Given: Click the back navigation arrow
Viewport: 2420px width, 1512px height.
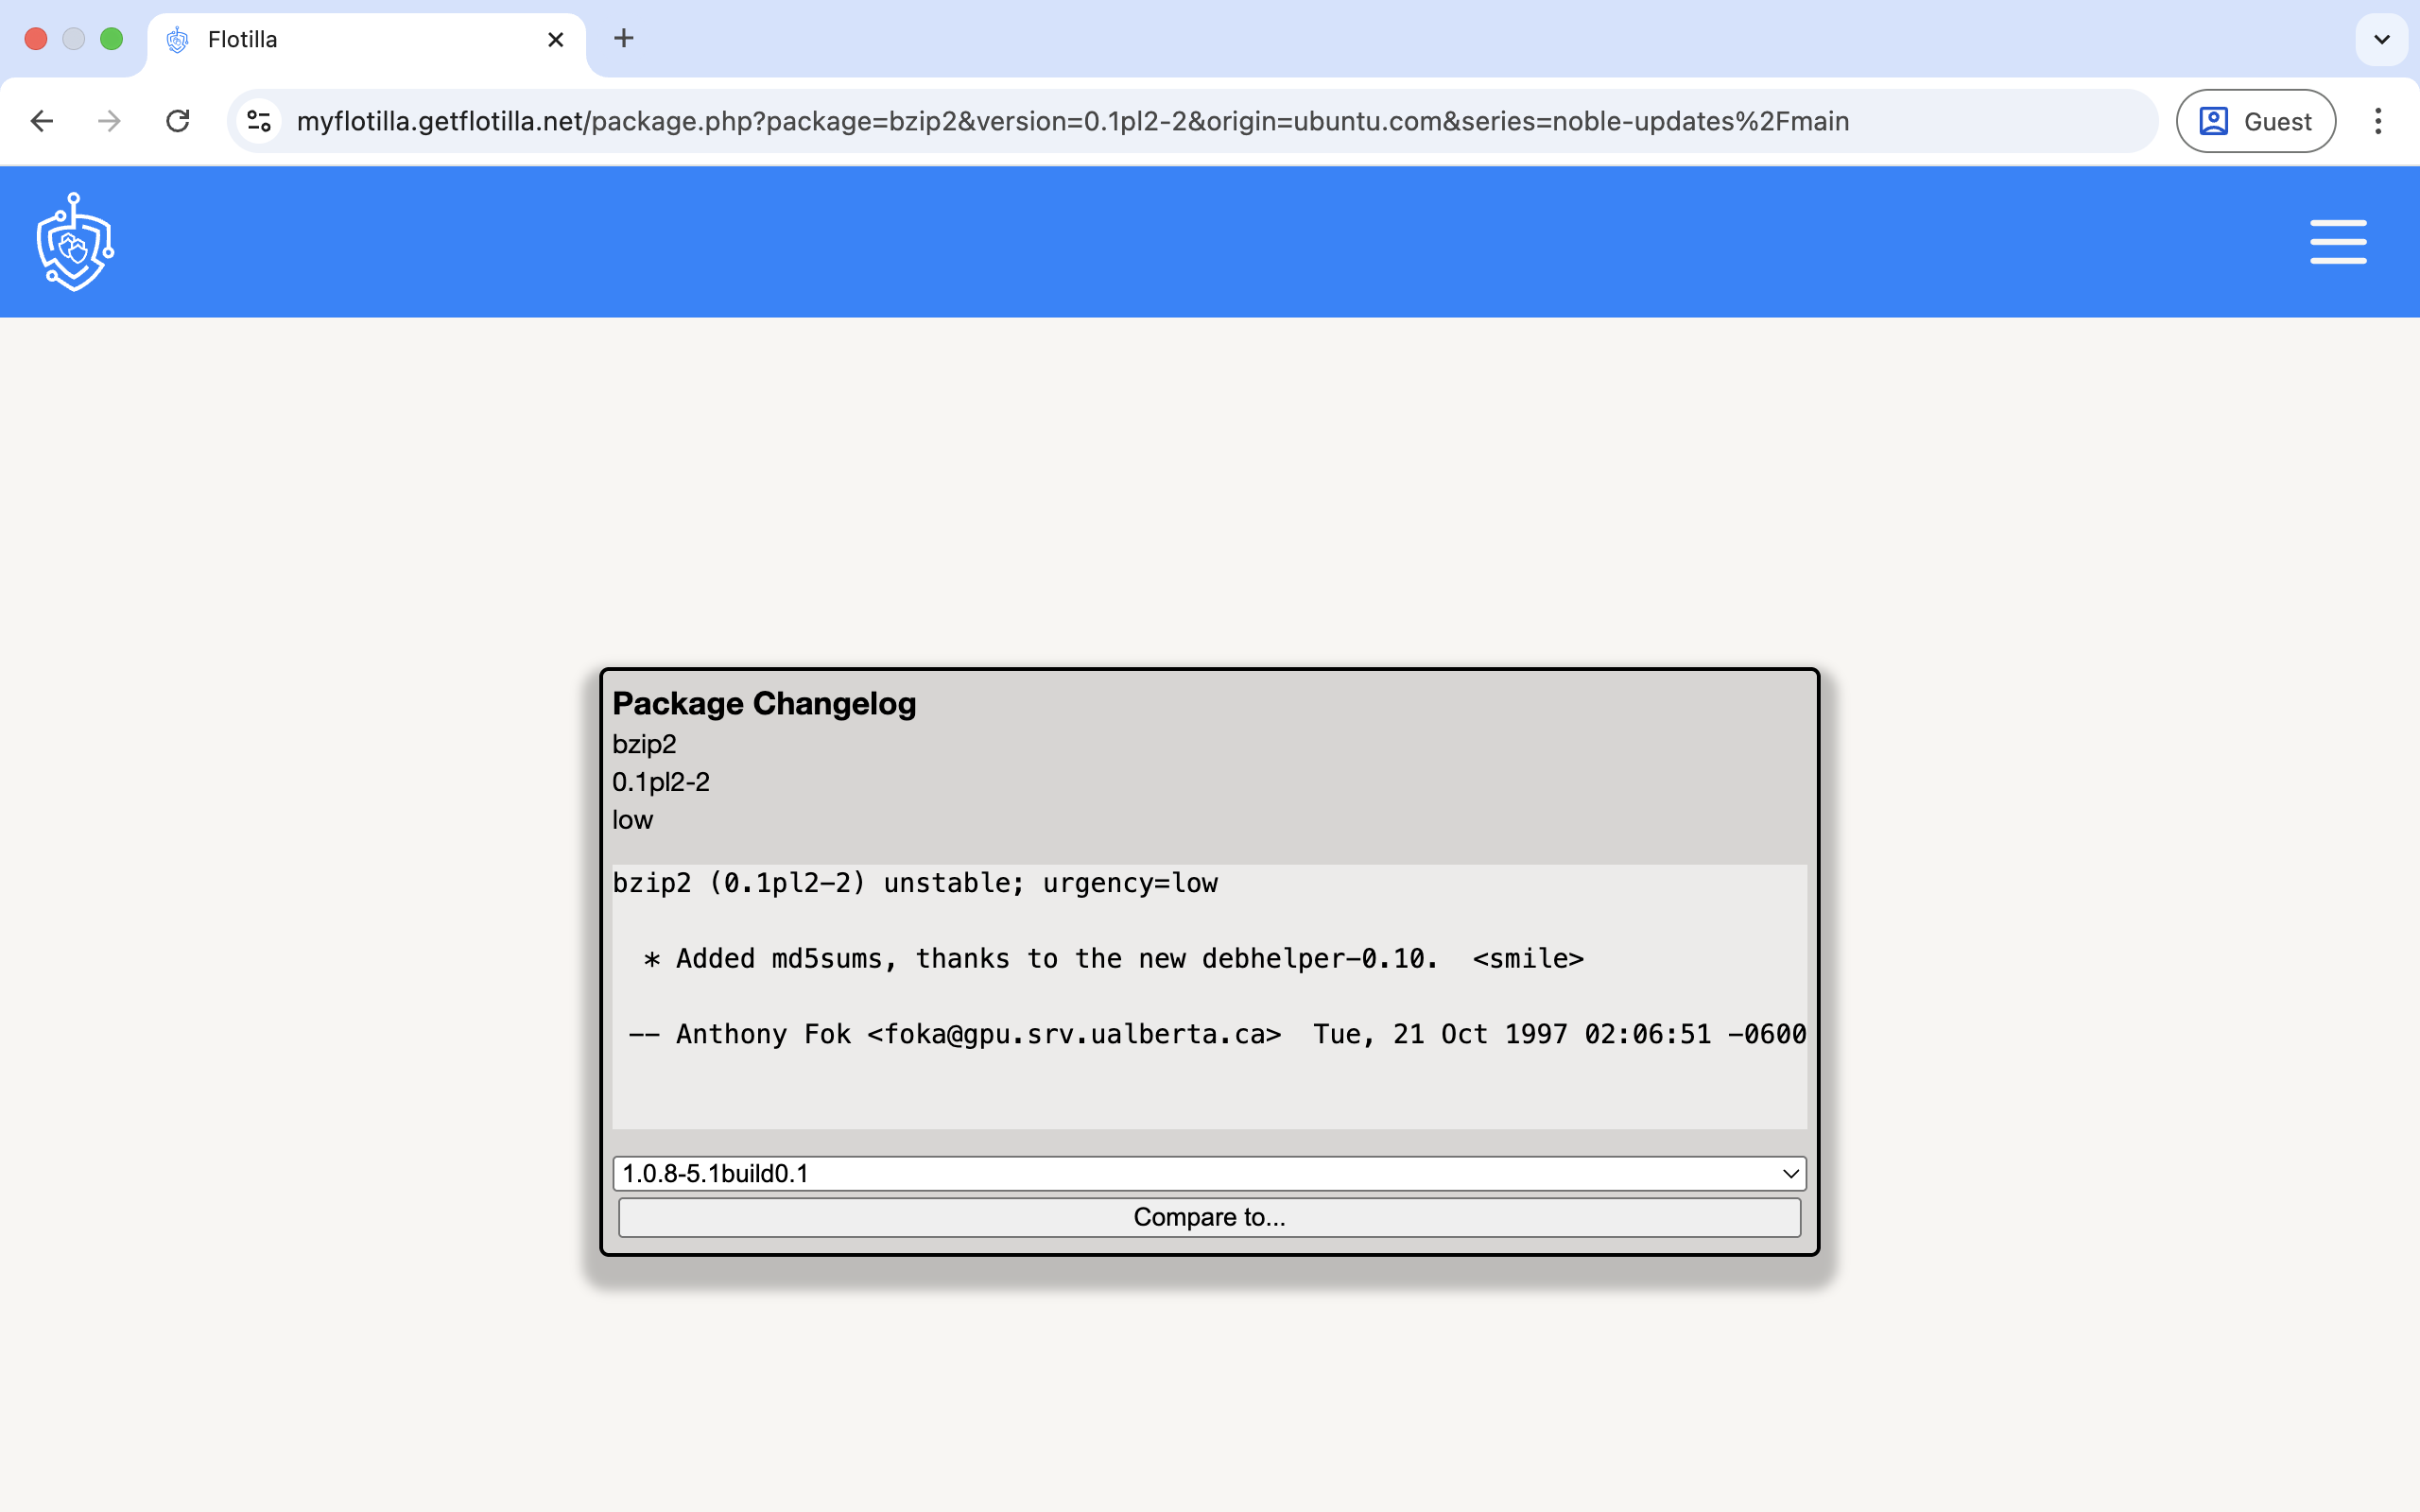Looking at the screenshot, I should [42, 120].
